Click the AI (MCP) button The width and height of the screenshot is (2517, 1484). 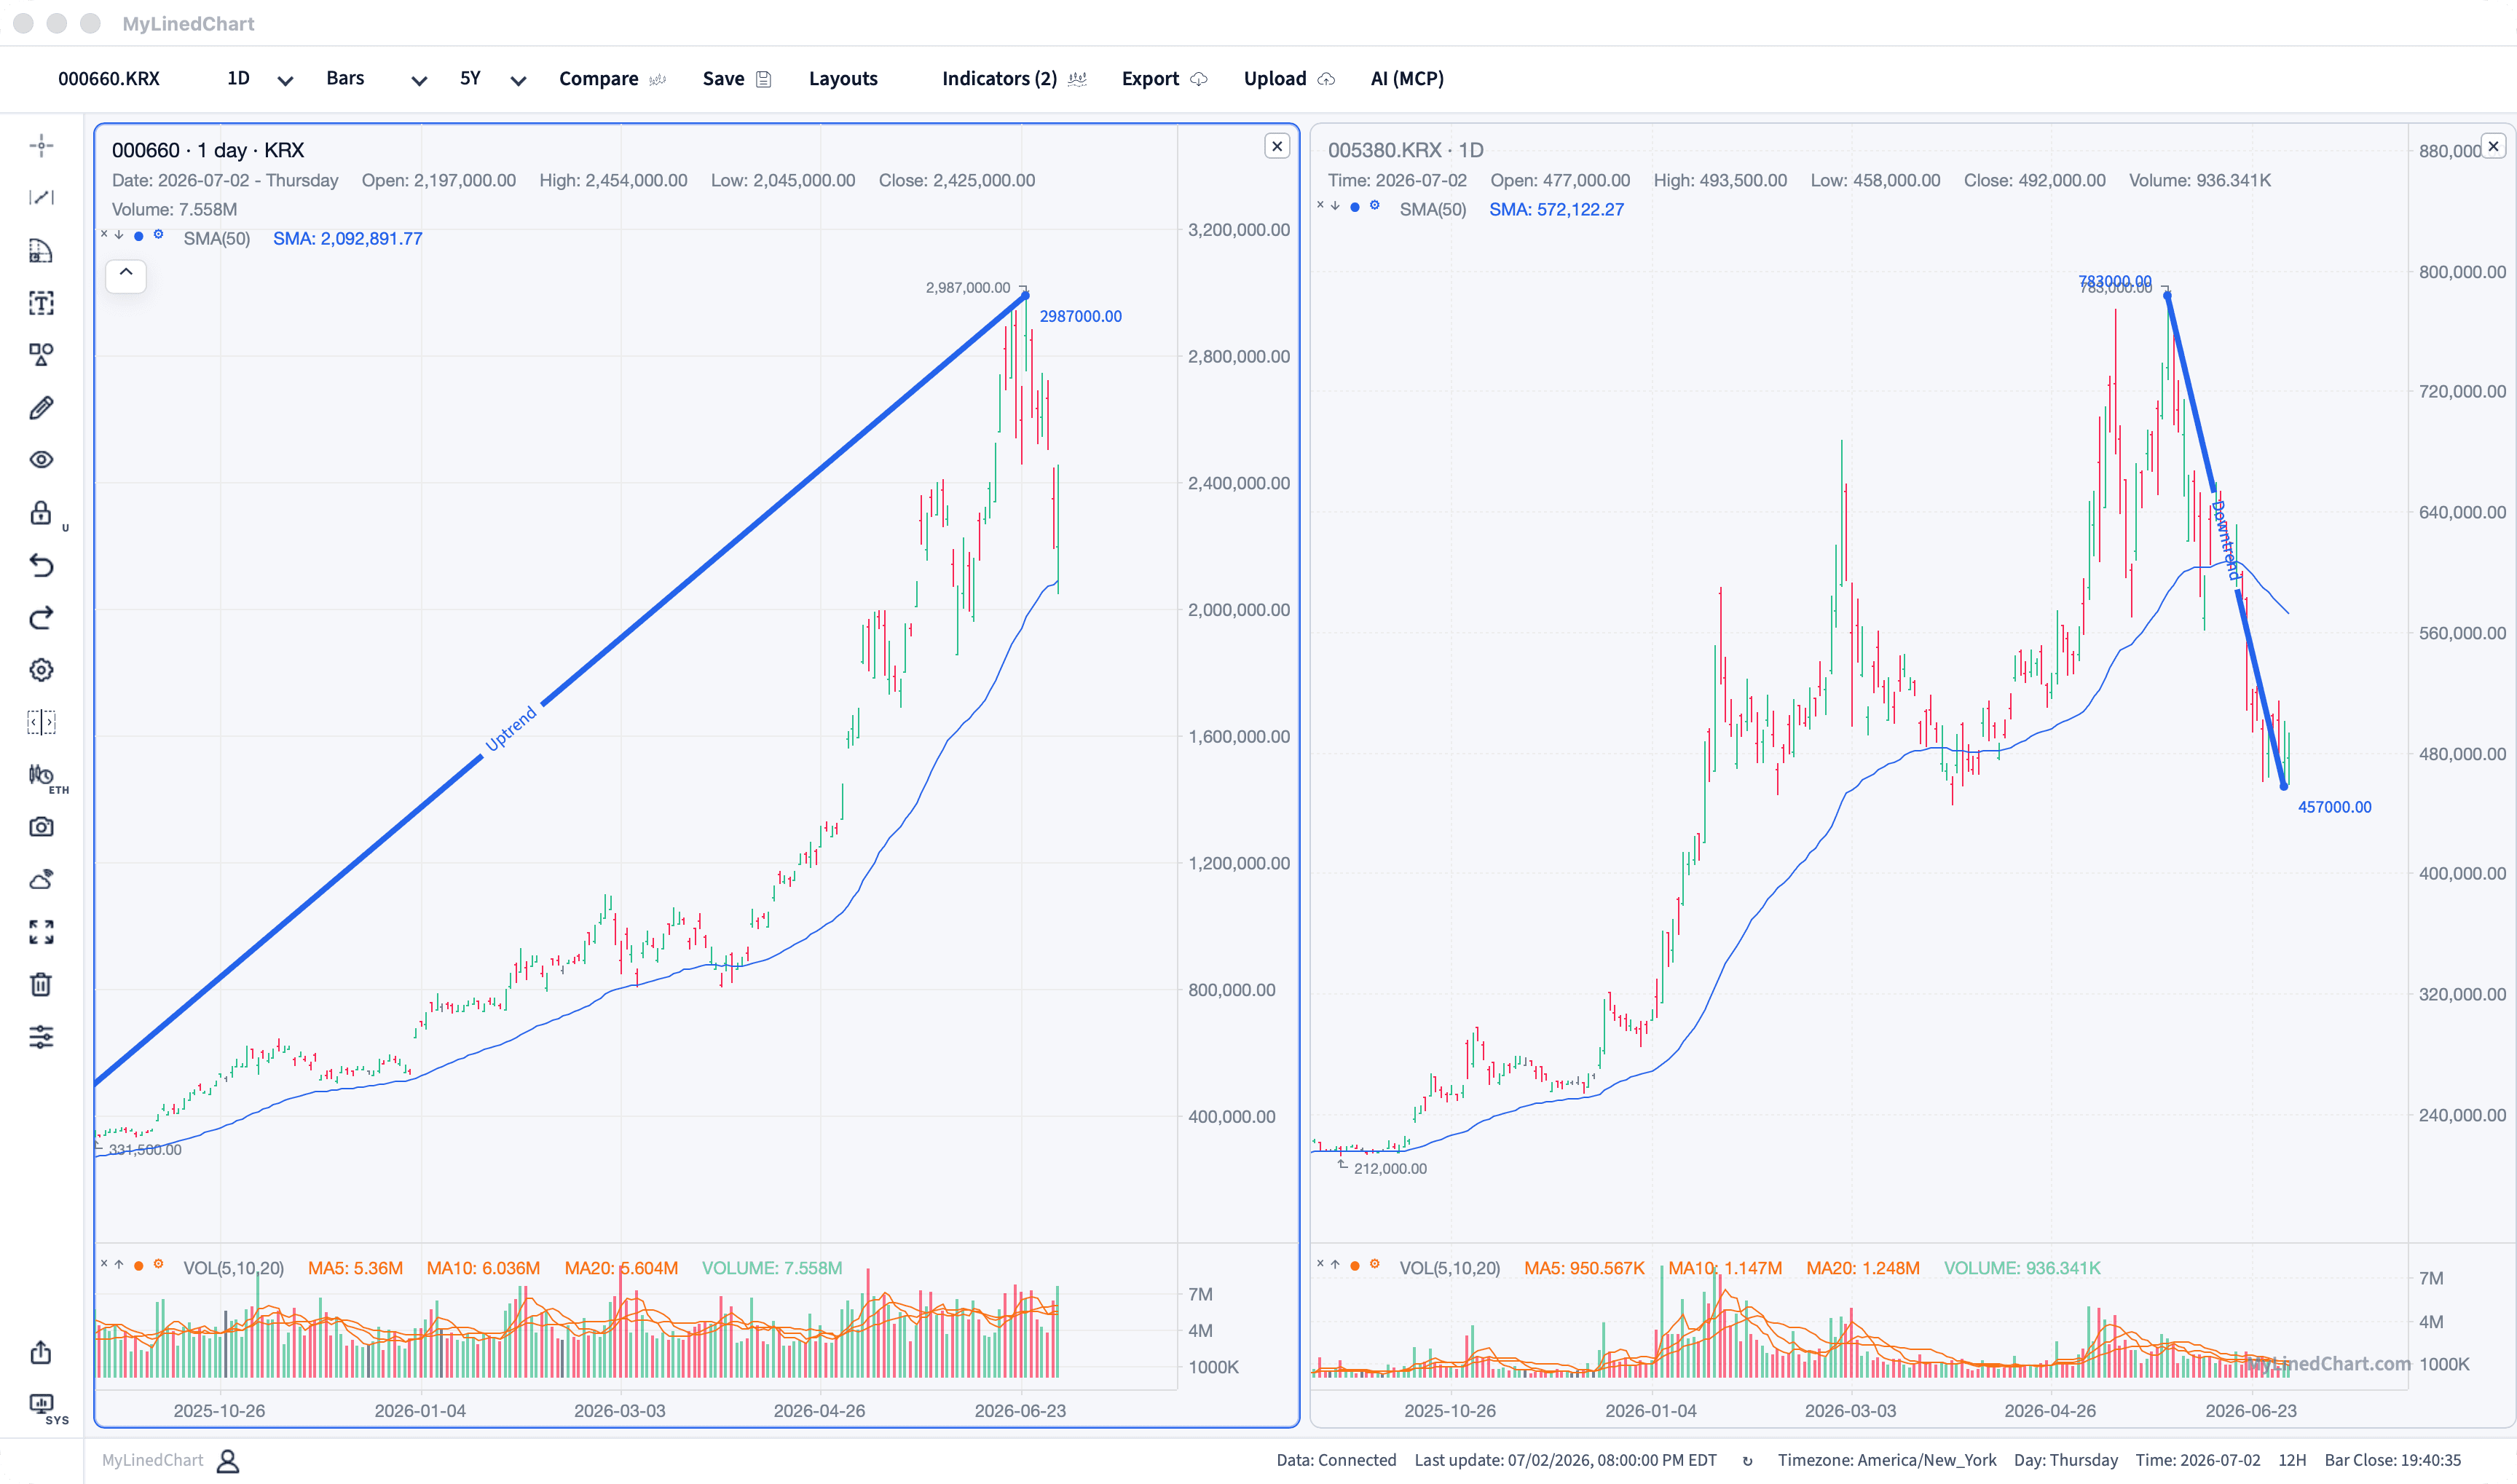click(1407, 79)
